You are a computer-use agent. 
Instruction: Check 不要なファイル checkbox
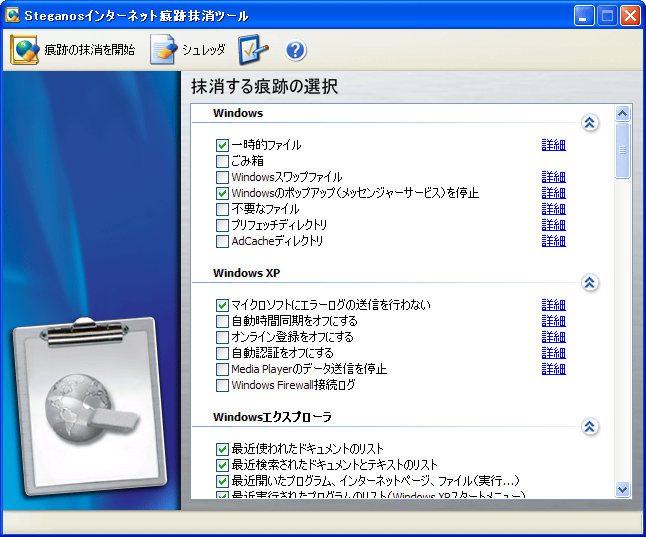[x=222, y=209]
